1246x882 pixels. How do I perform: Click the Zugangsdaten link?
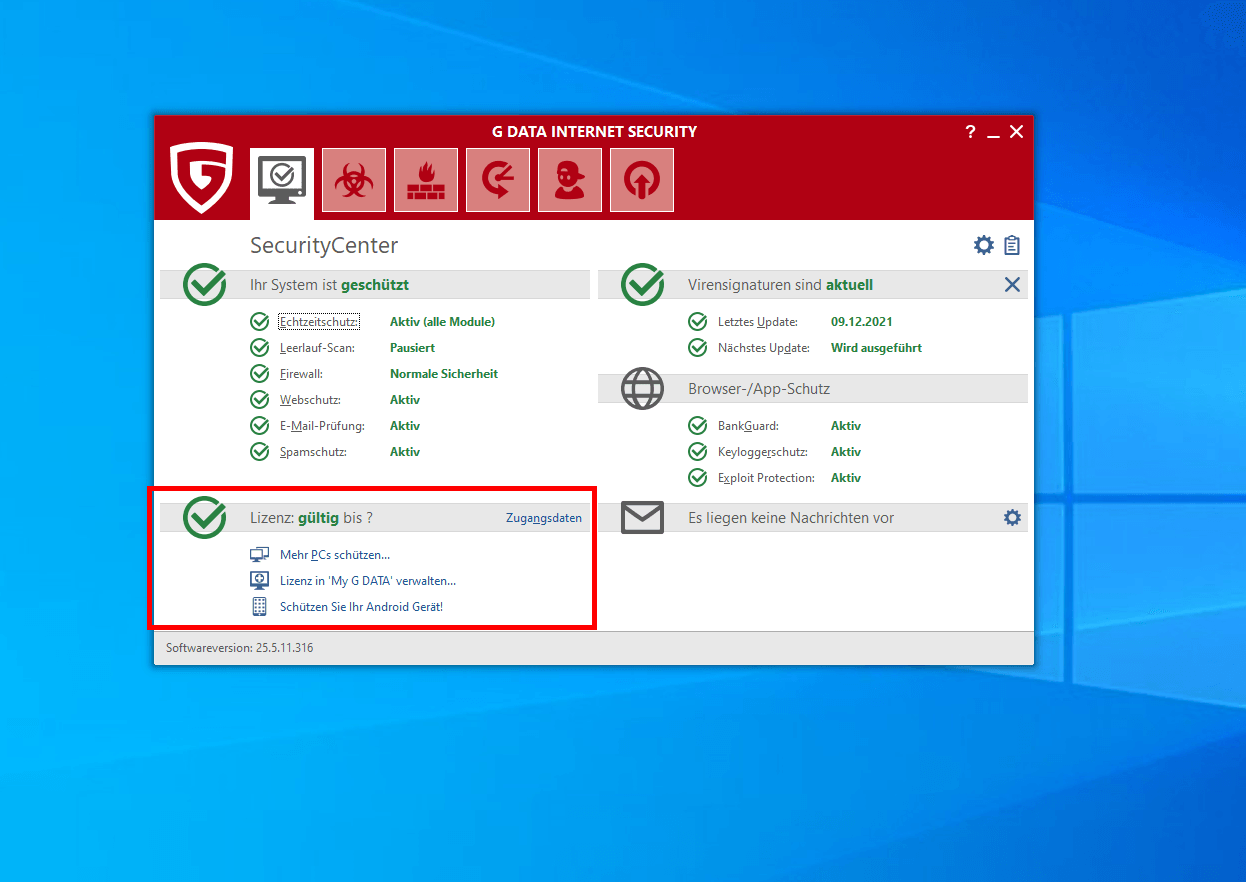543,518
